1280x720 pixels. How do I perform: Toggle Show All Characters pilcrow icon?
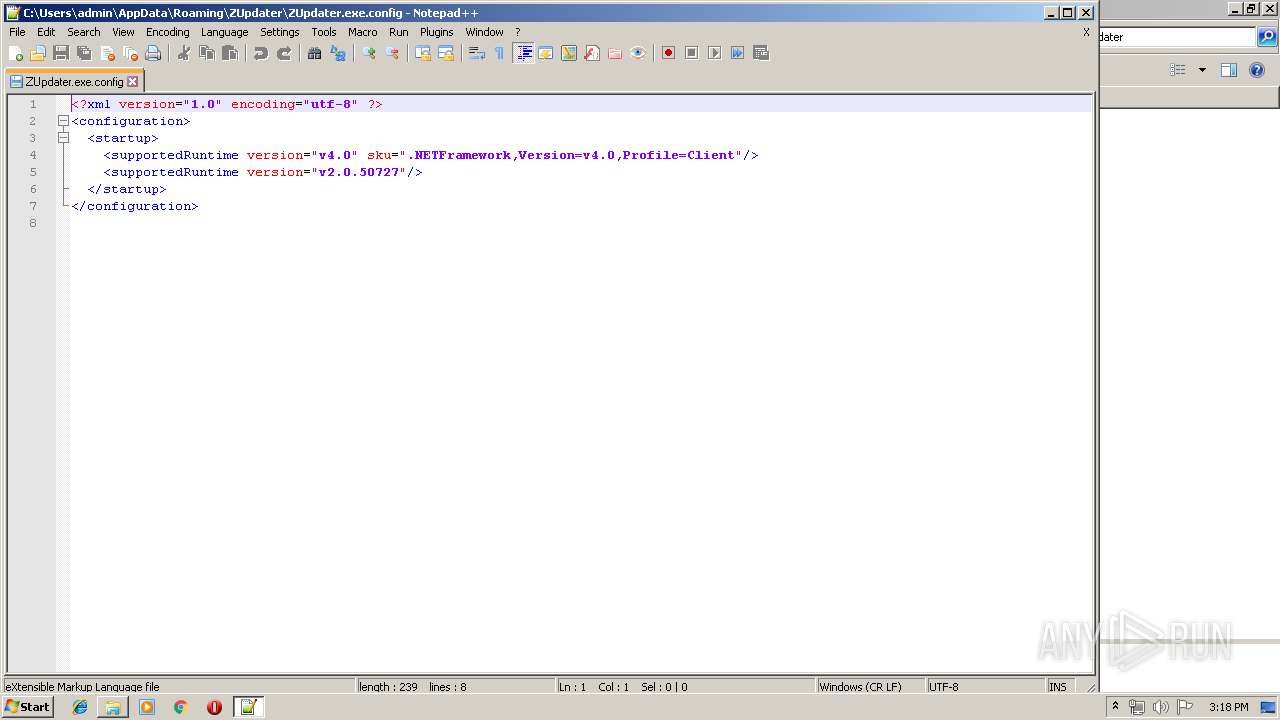[x=500, y=53]
